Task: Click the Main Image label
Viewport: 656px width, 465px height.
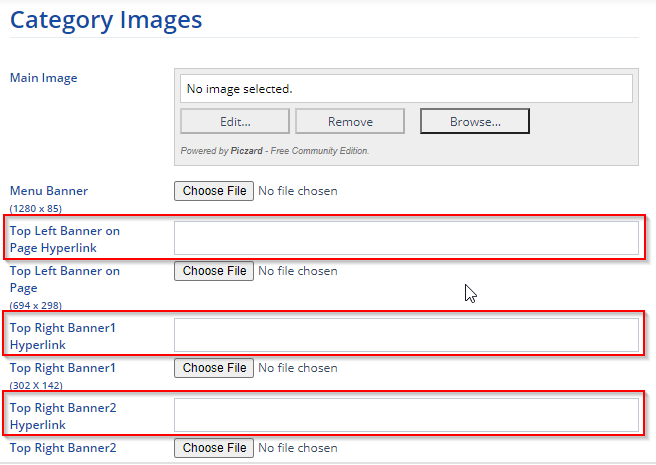Action: (x=43, y=78)
